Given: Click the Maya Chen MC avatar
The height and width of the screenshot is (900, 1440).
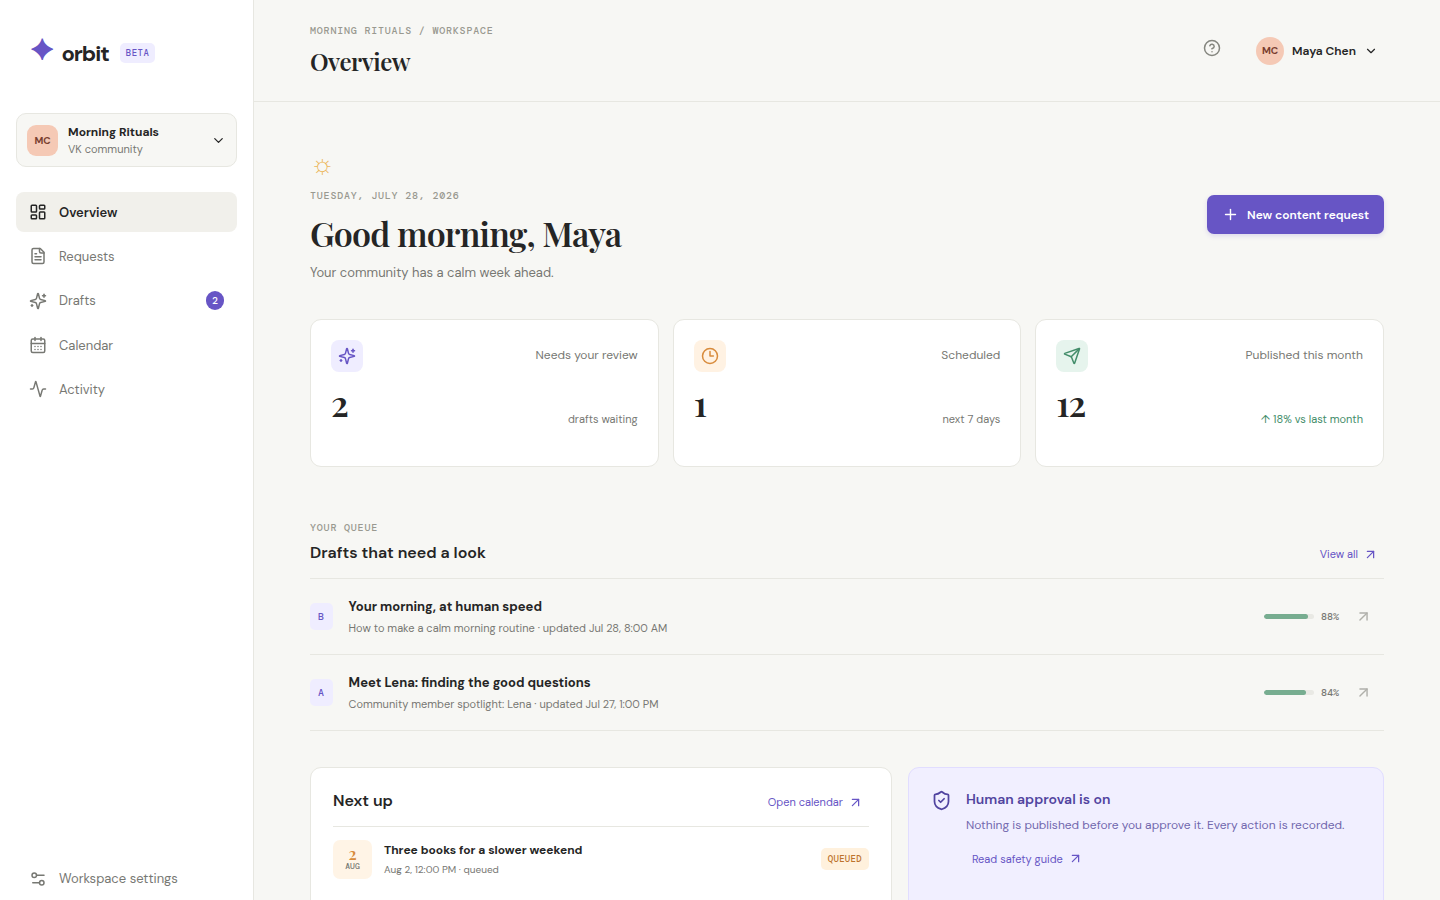Looking at the screenshot, I should tap(1270, 51).
